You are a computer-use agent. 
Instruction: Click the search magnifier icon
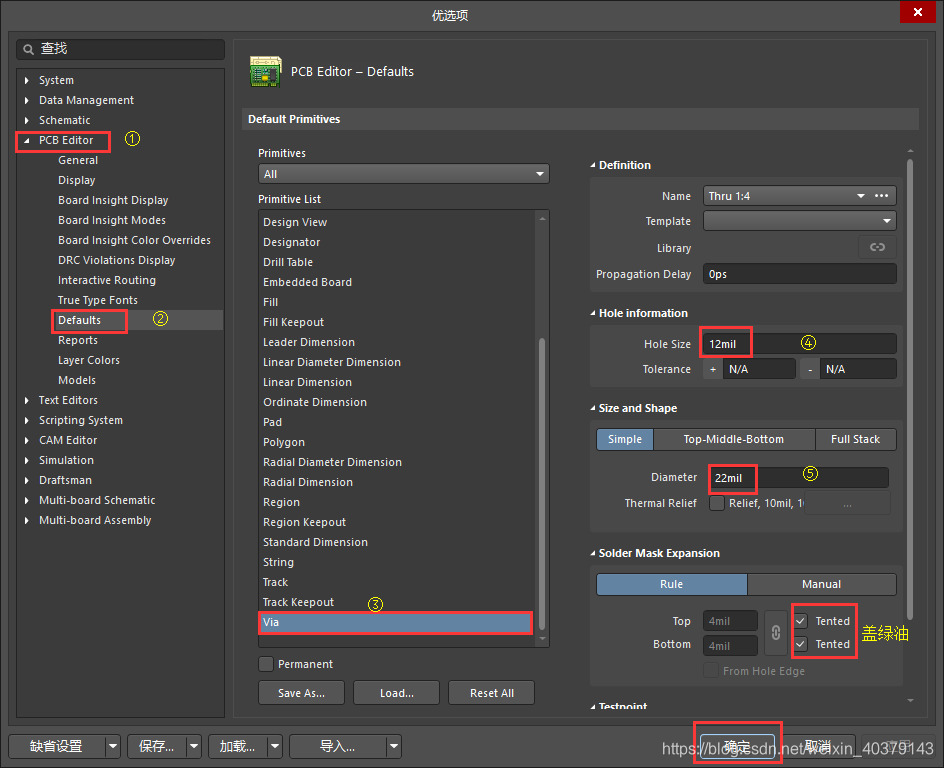28,49
